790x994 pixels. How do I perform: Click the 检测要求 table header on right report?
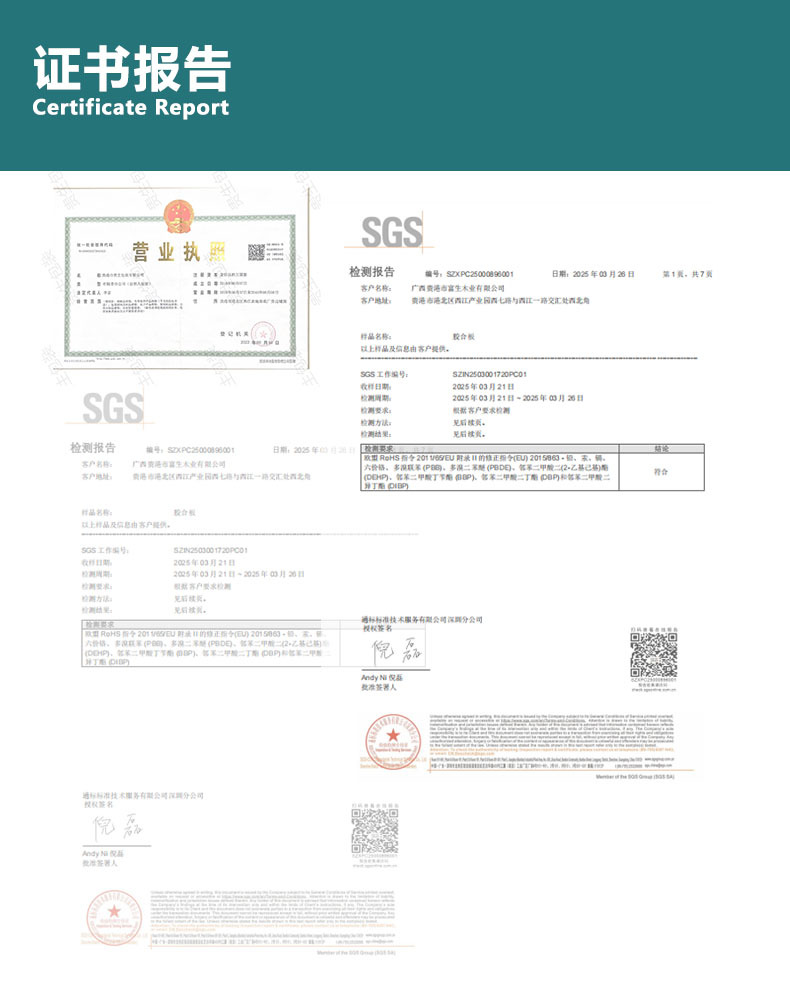tap(489, 448)
